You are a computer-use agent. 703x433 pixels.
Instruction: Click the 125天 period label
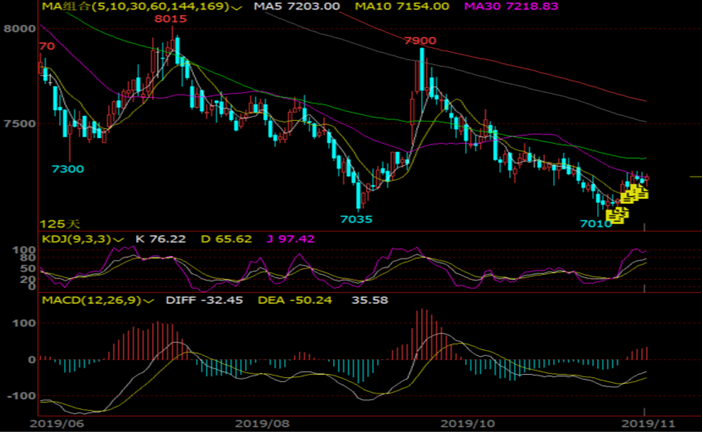(55, 224)
